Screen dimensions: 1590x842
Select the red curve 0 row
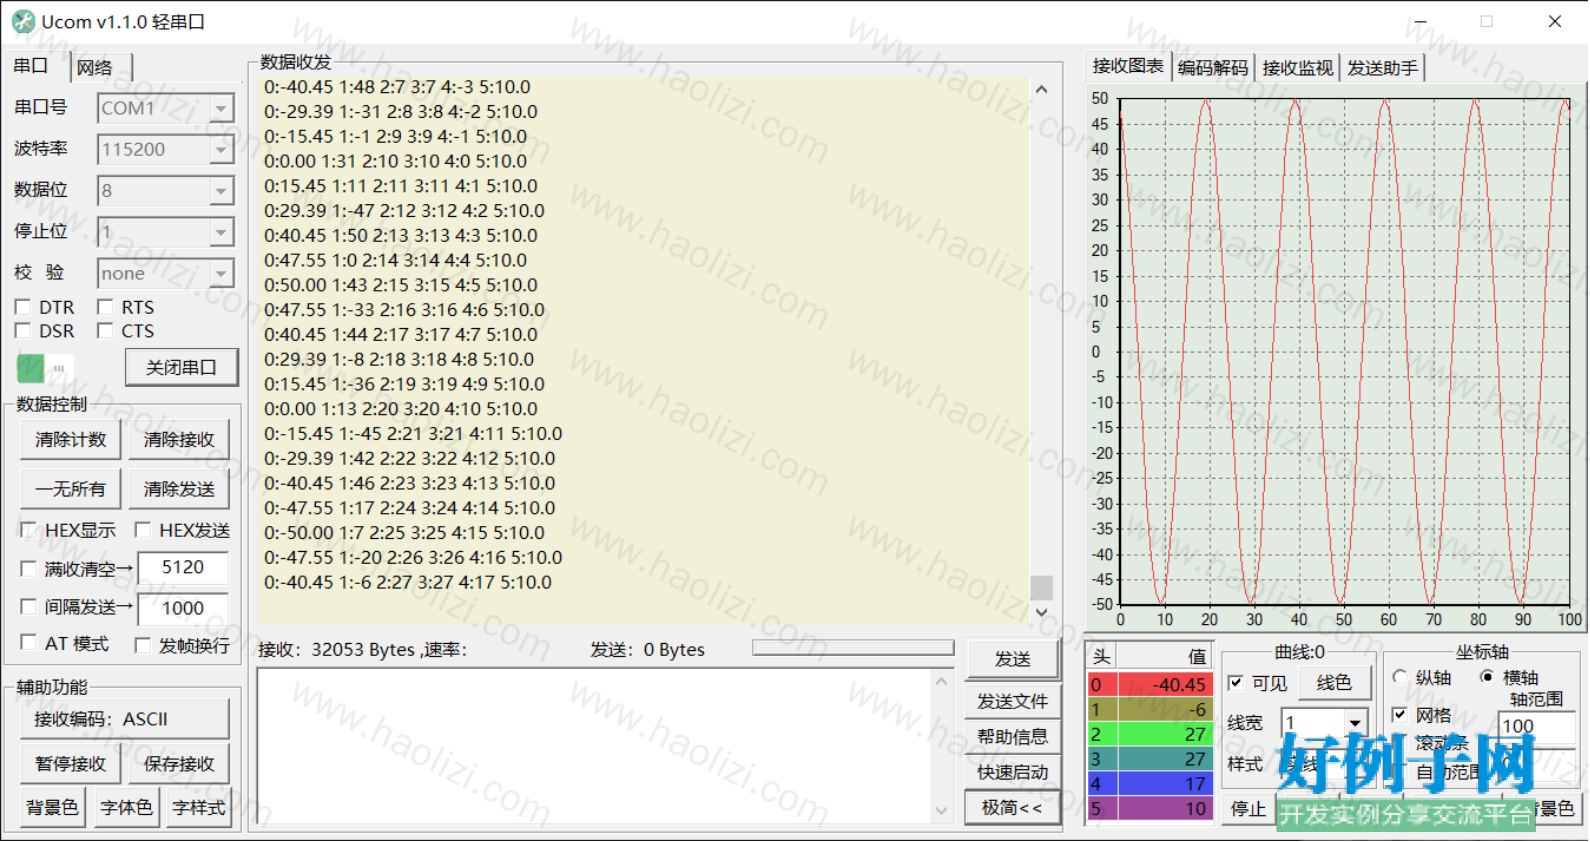[1150, 685]
